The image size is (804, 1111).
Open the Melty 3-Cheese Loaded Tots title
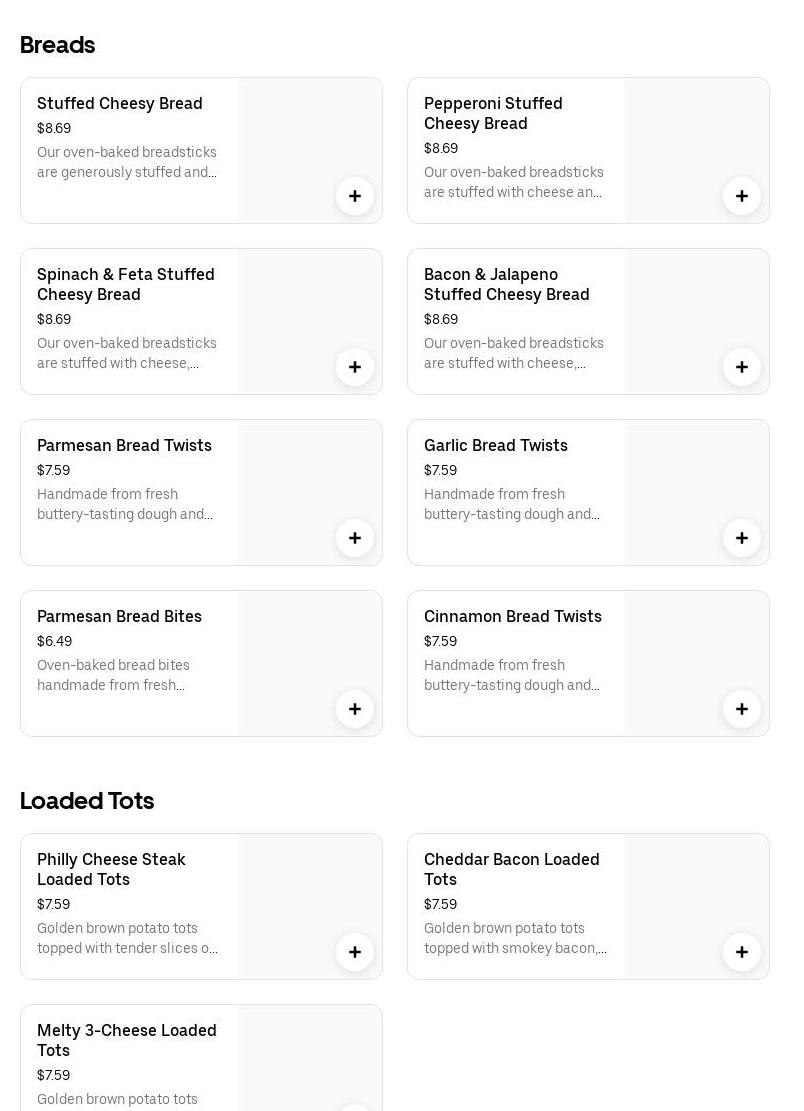[x=127, y=1040]
